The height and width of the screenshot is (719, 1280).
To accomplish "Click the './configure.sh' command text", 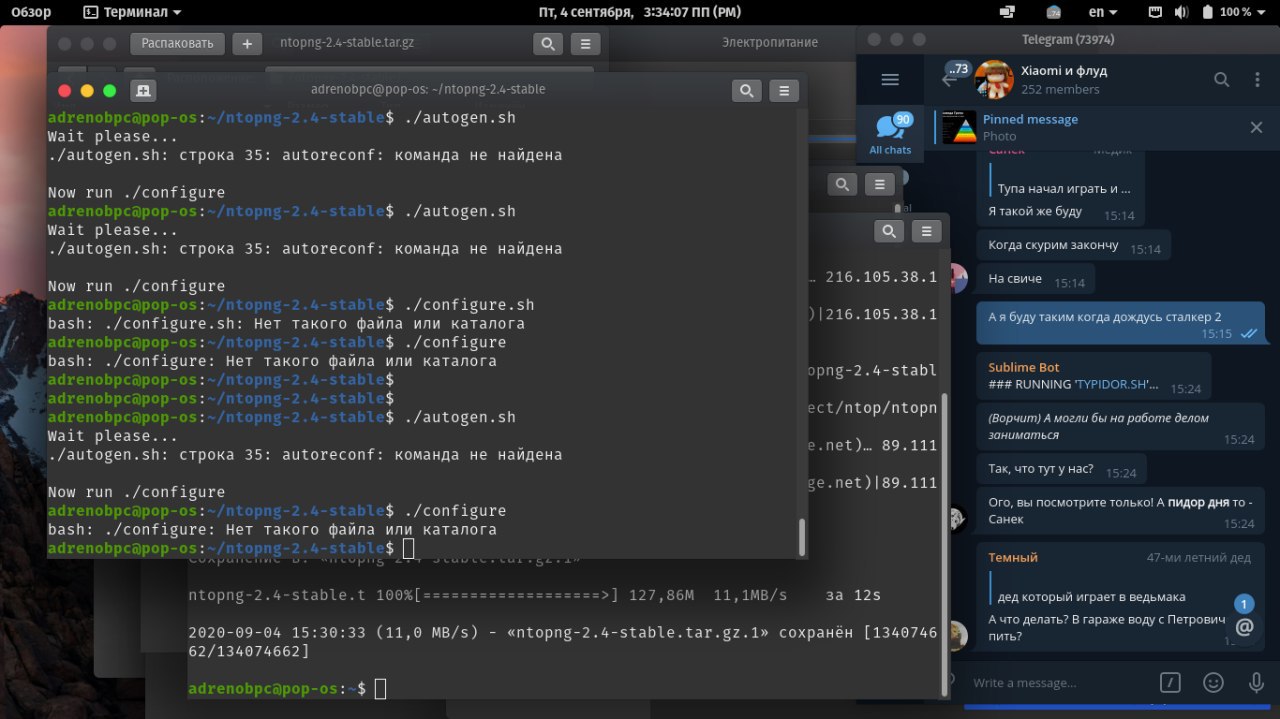I will pyautogui.click(x=469, y=305).
